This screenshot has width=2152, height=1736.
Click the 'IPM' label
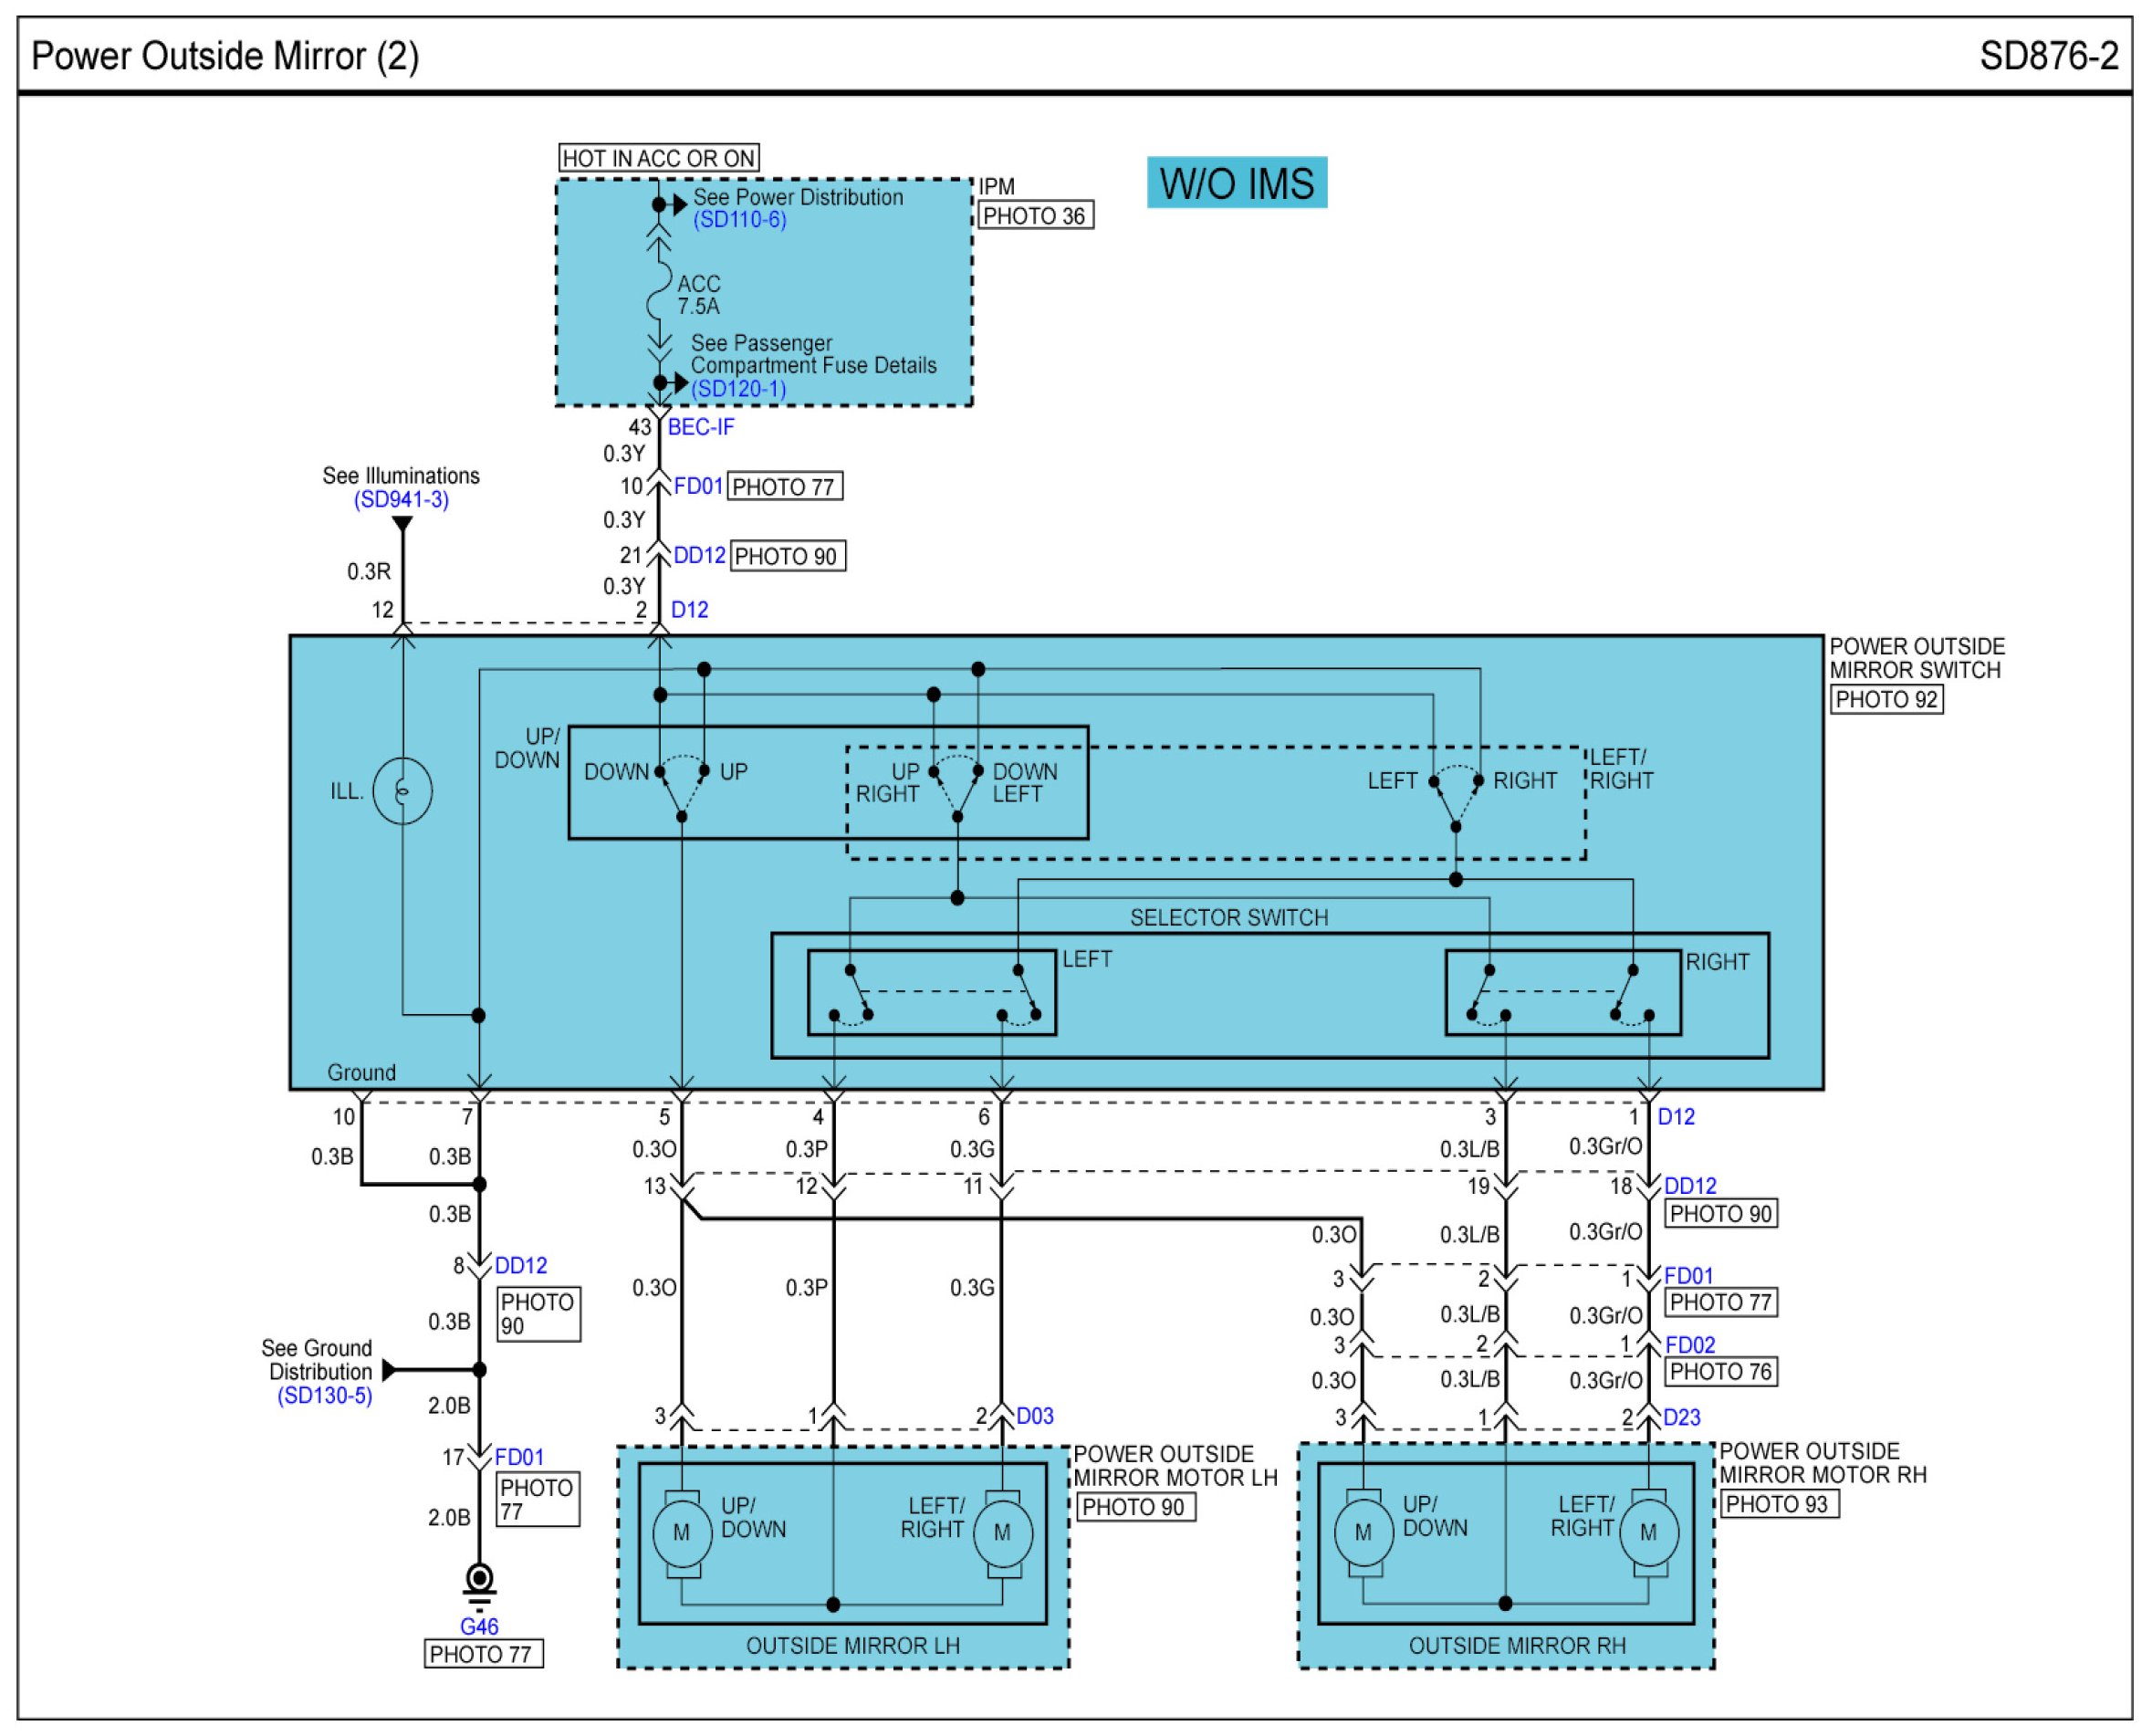click(996, 187)
